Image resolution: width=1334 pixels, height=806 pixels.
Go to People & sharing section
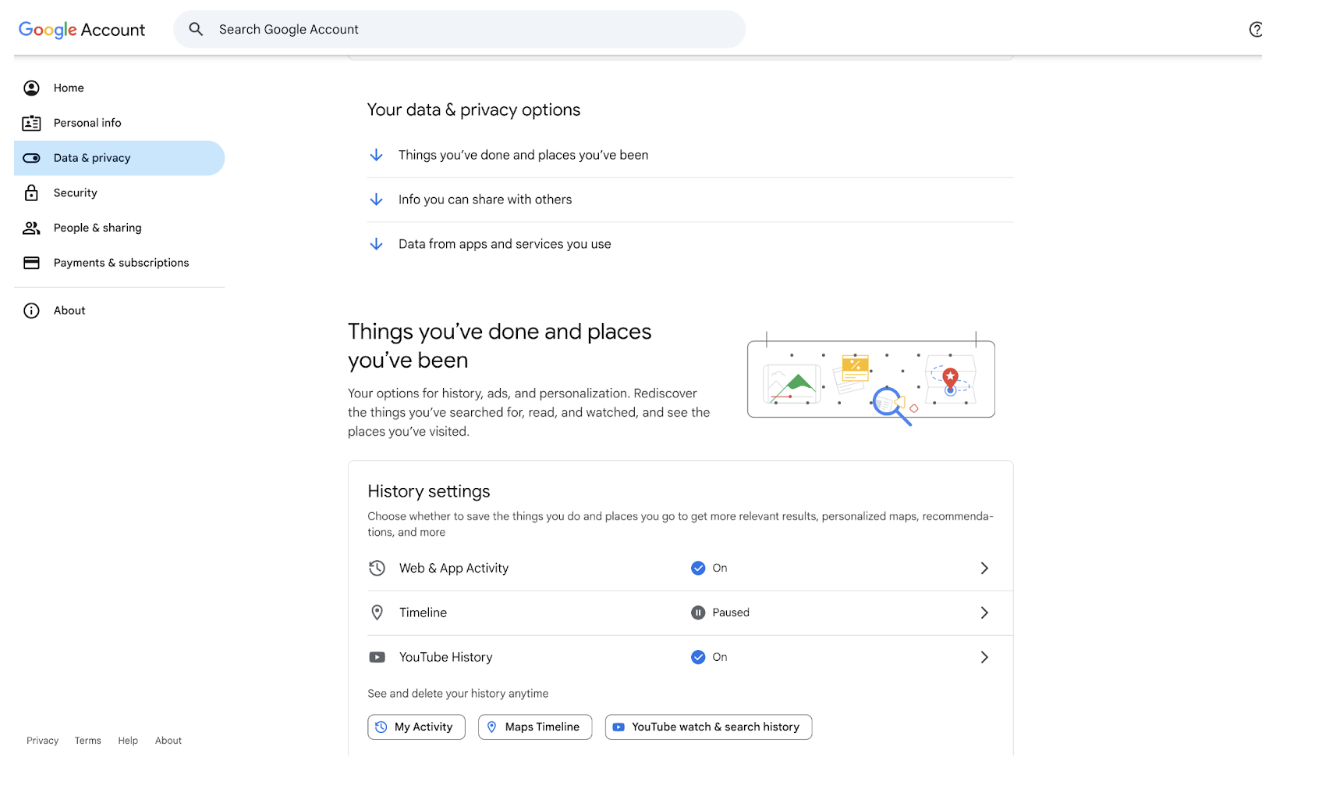coord(97,228)
